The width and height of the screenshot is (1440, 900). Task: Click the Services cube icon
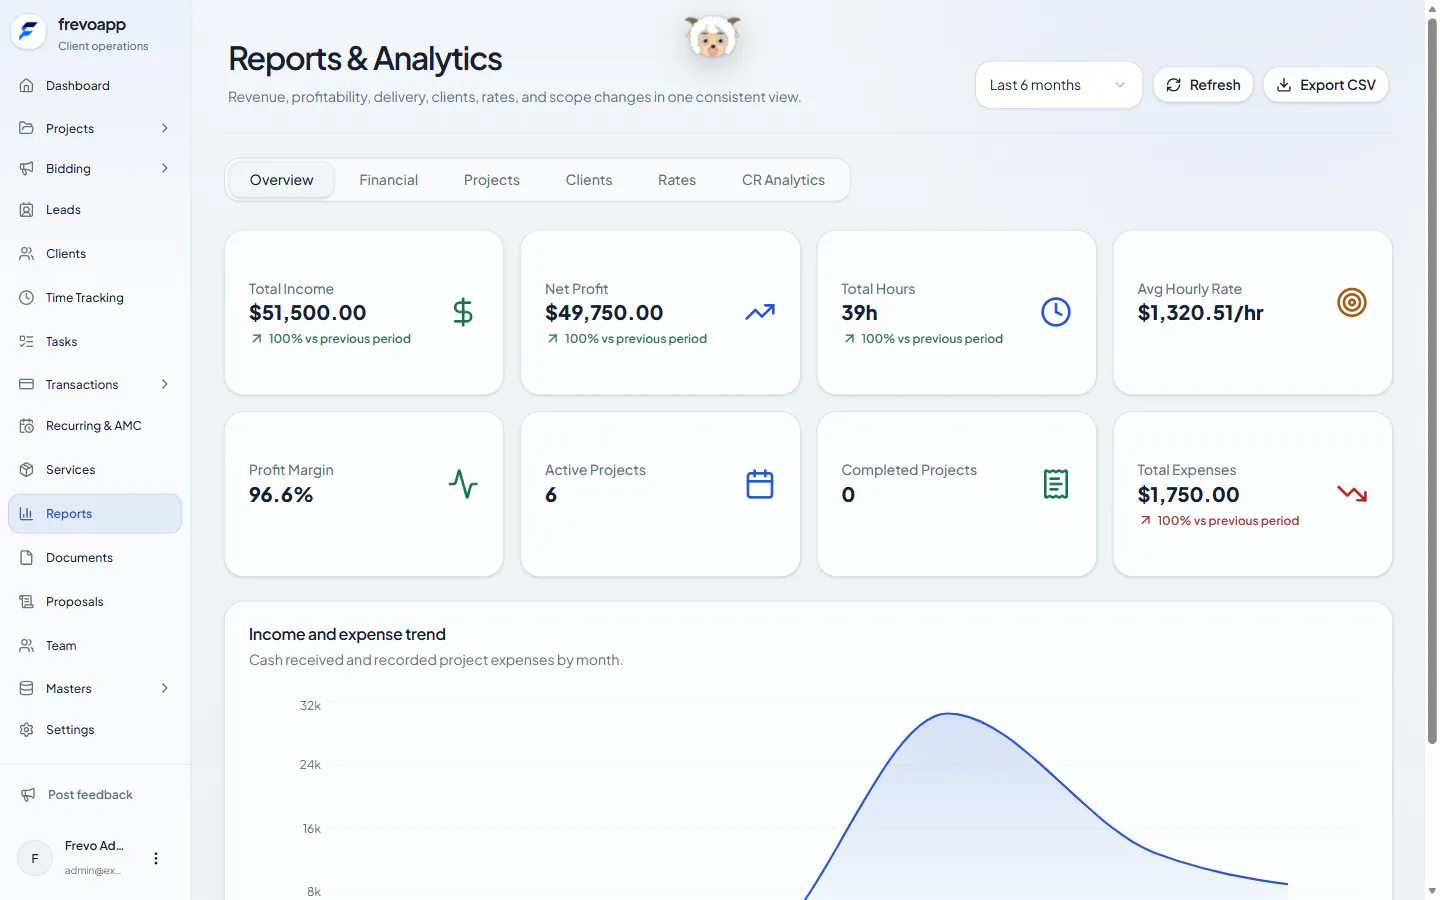pos(27,470)
